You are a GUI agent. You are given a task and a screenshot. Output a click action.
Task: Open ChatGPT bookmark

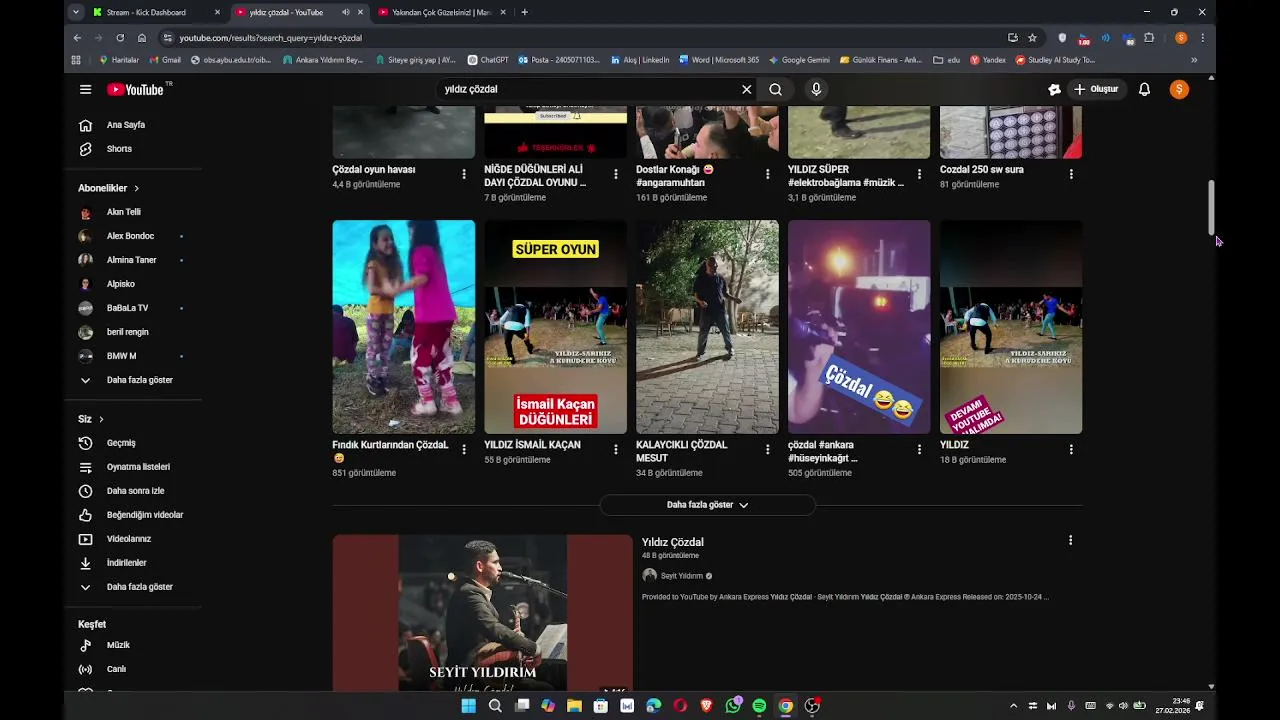pos(488,60)
